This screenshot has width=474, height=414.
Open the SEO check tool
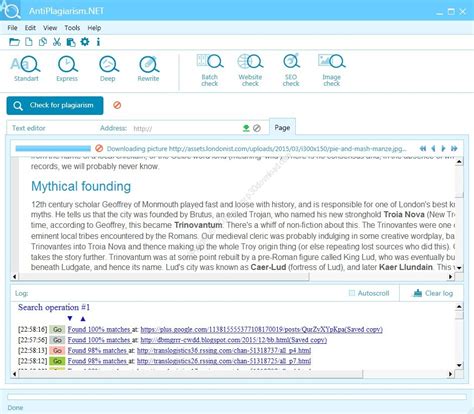point(291,70)
